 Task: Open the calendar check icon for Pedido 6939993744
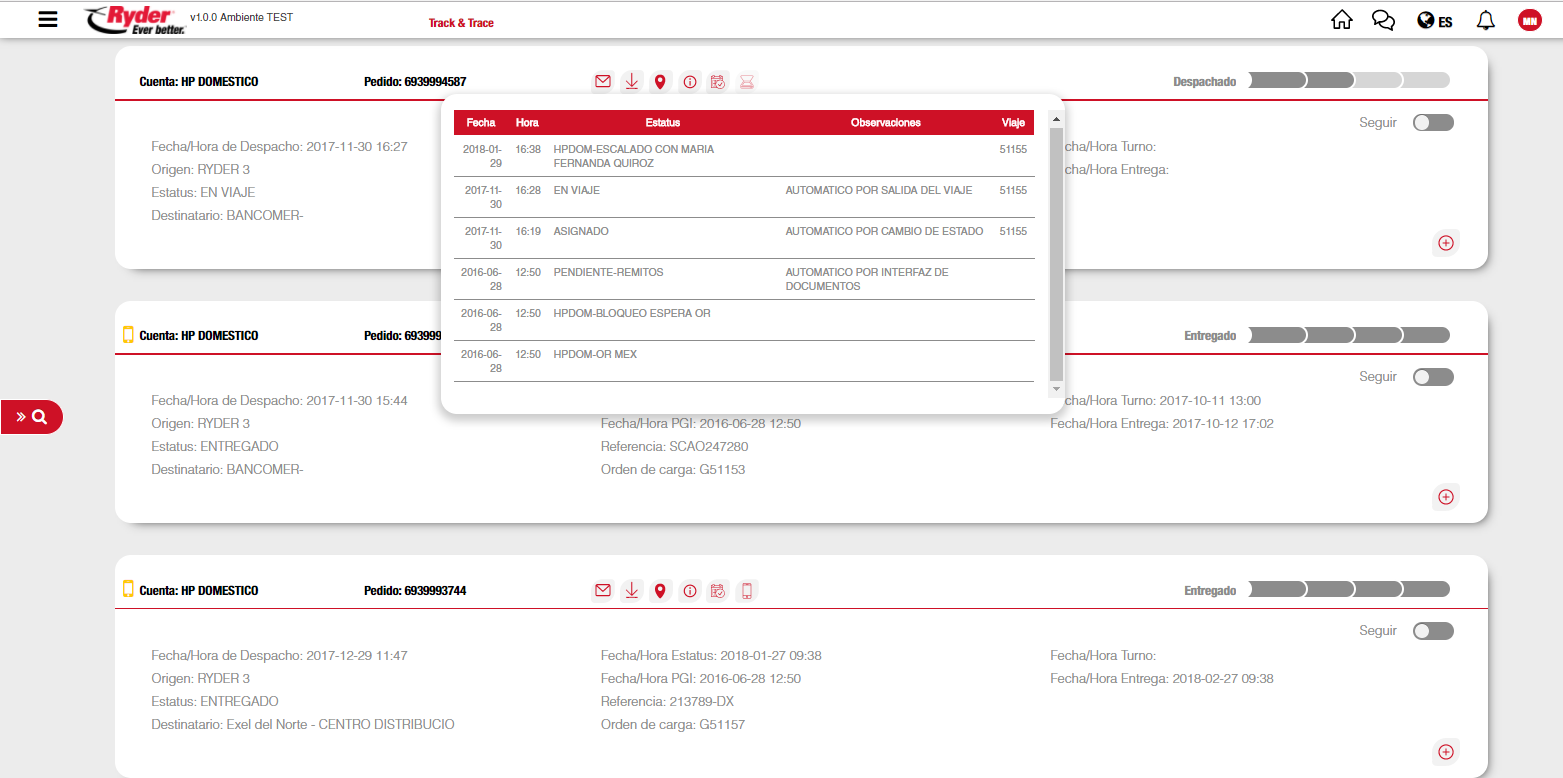tap(718, 591)
